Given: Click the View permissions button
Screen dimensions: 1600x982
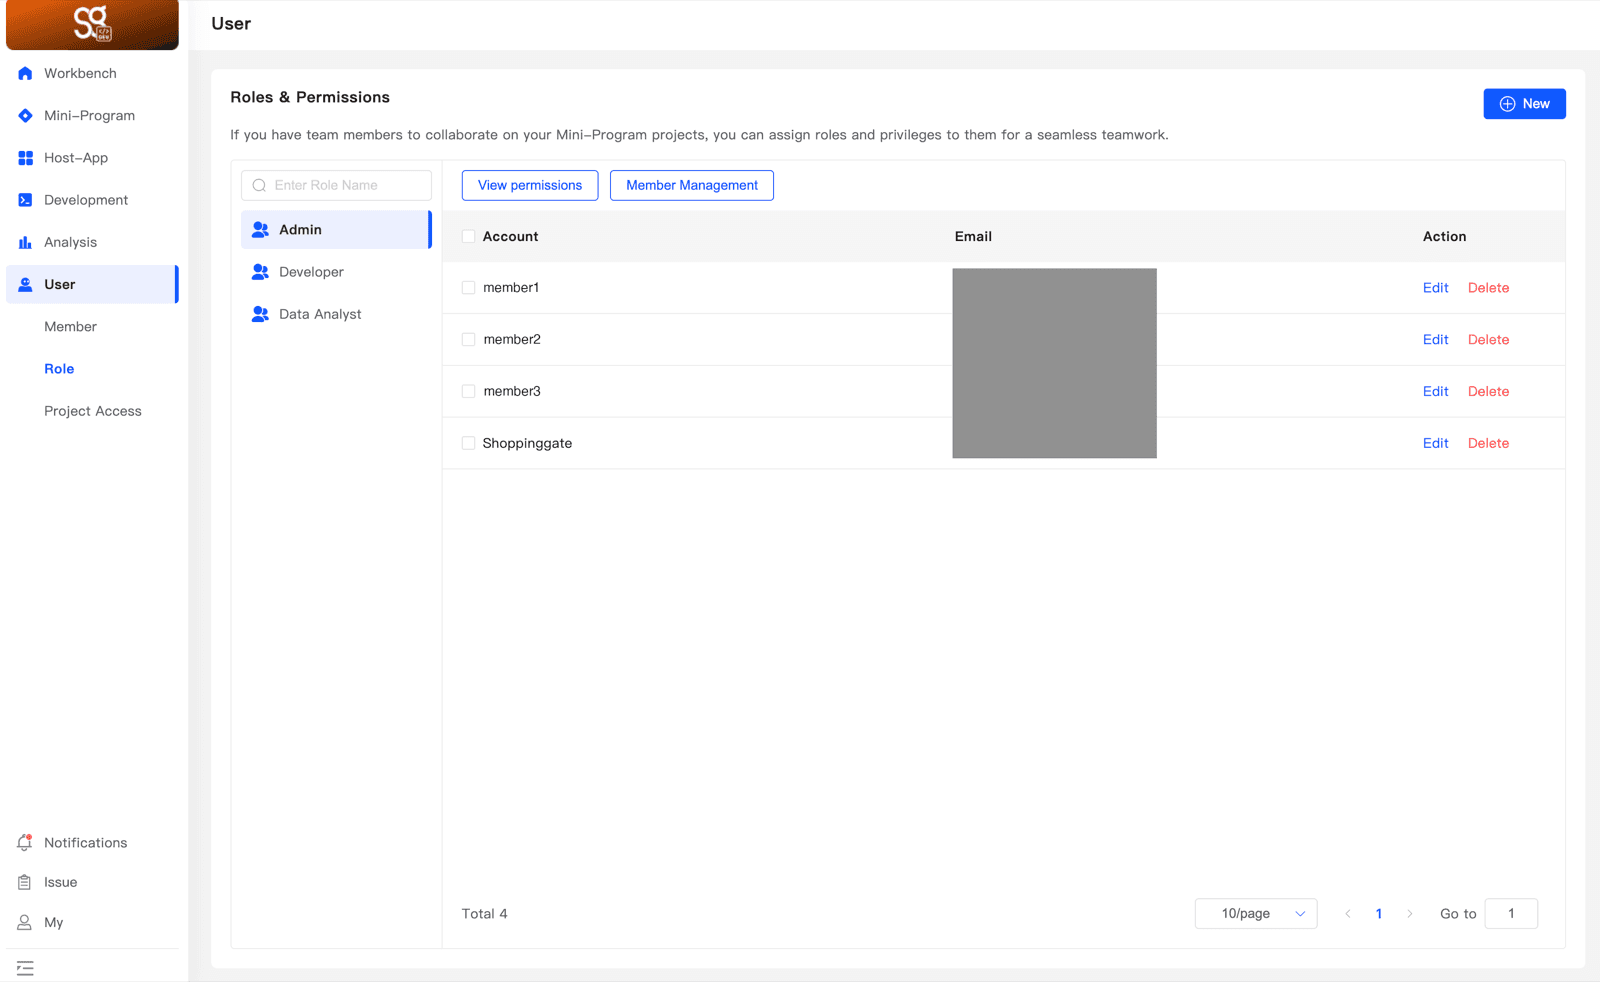Looking at the screenshot, I should coord(530,185).
